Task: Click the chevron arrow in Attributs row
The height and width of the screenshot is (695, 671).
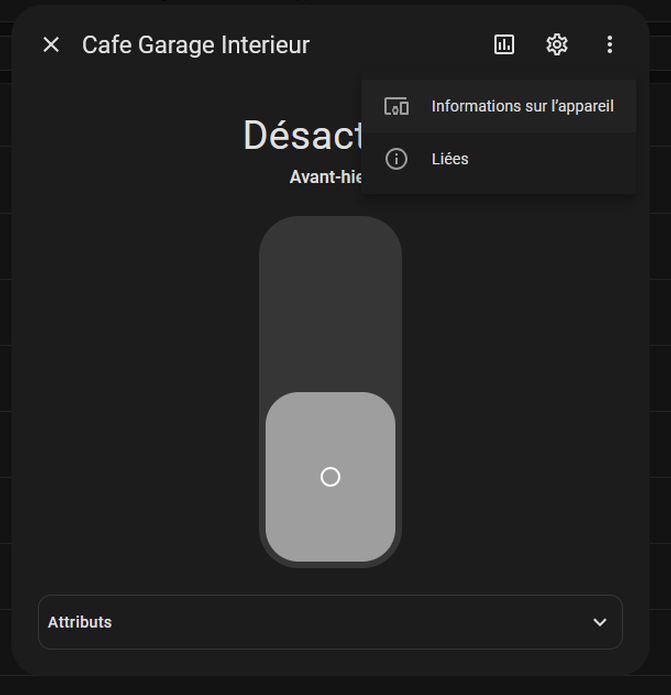Action: pos(600,622)
